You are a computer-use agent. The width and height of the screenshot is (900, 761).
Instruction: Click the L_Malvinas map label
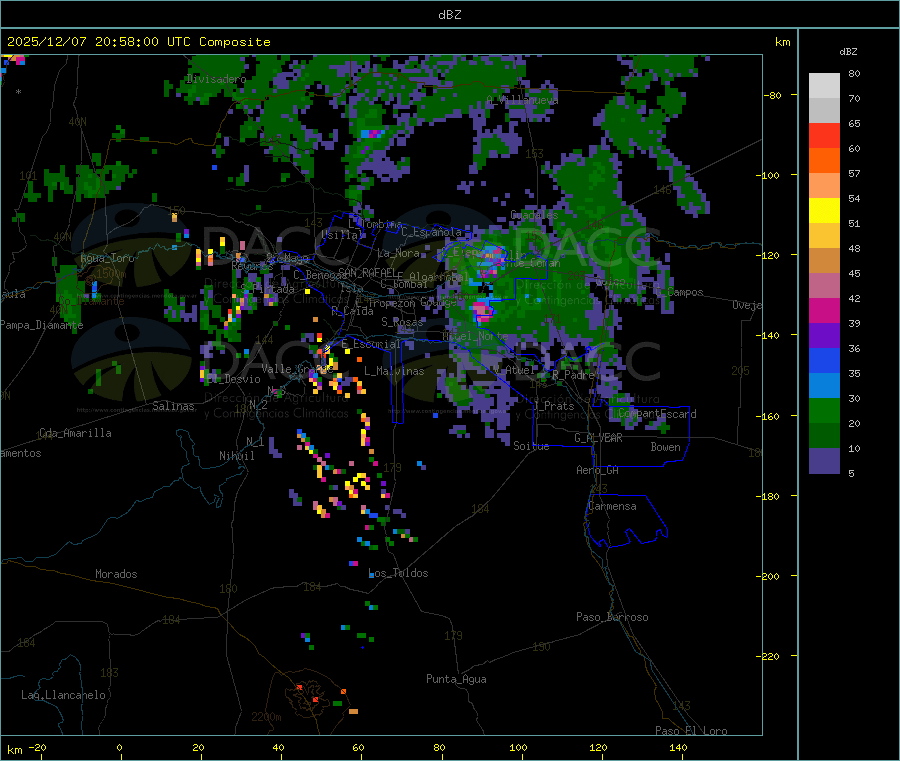pos(394,371)
